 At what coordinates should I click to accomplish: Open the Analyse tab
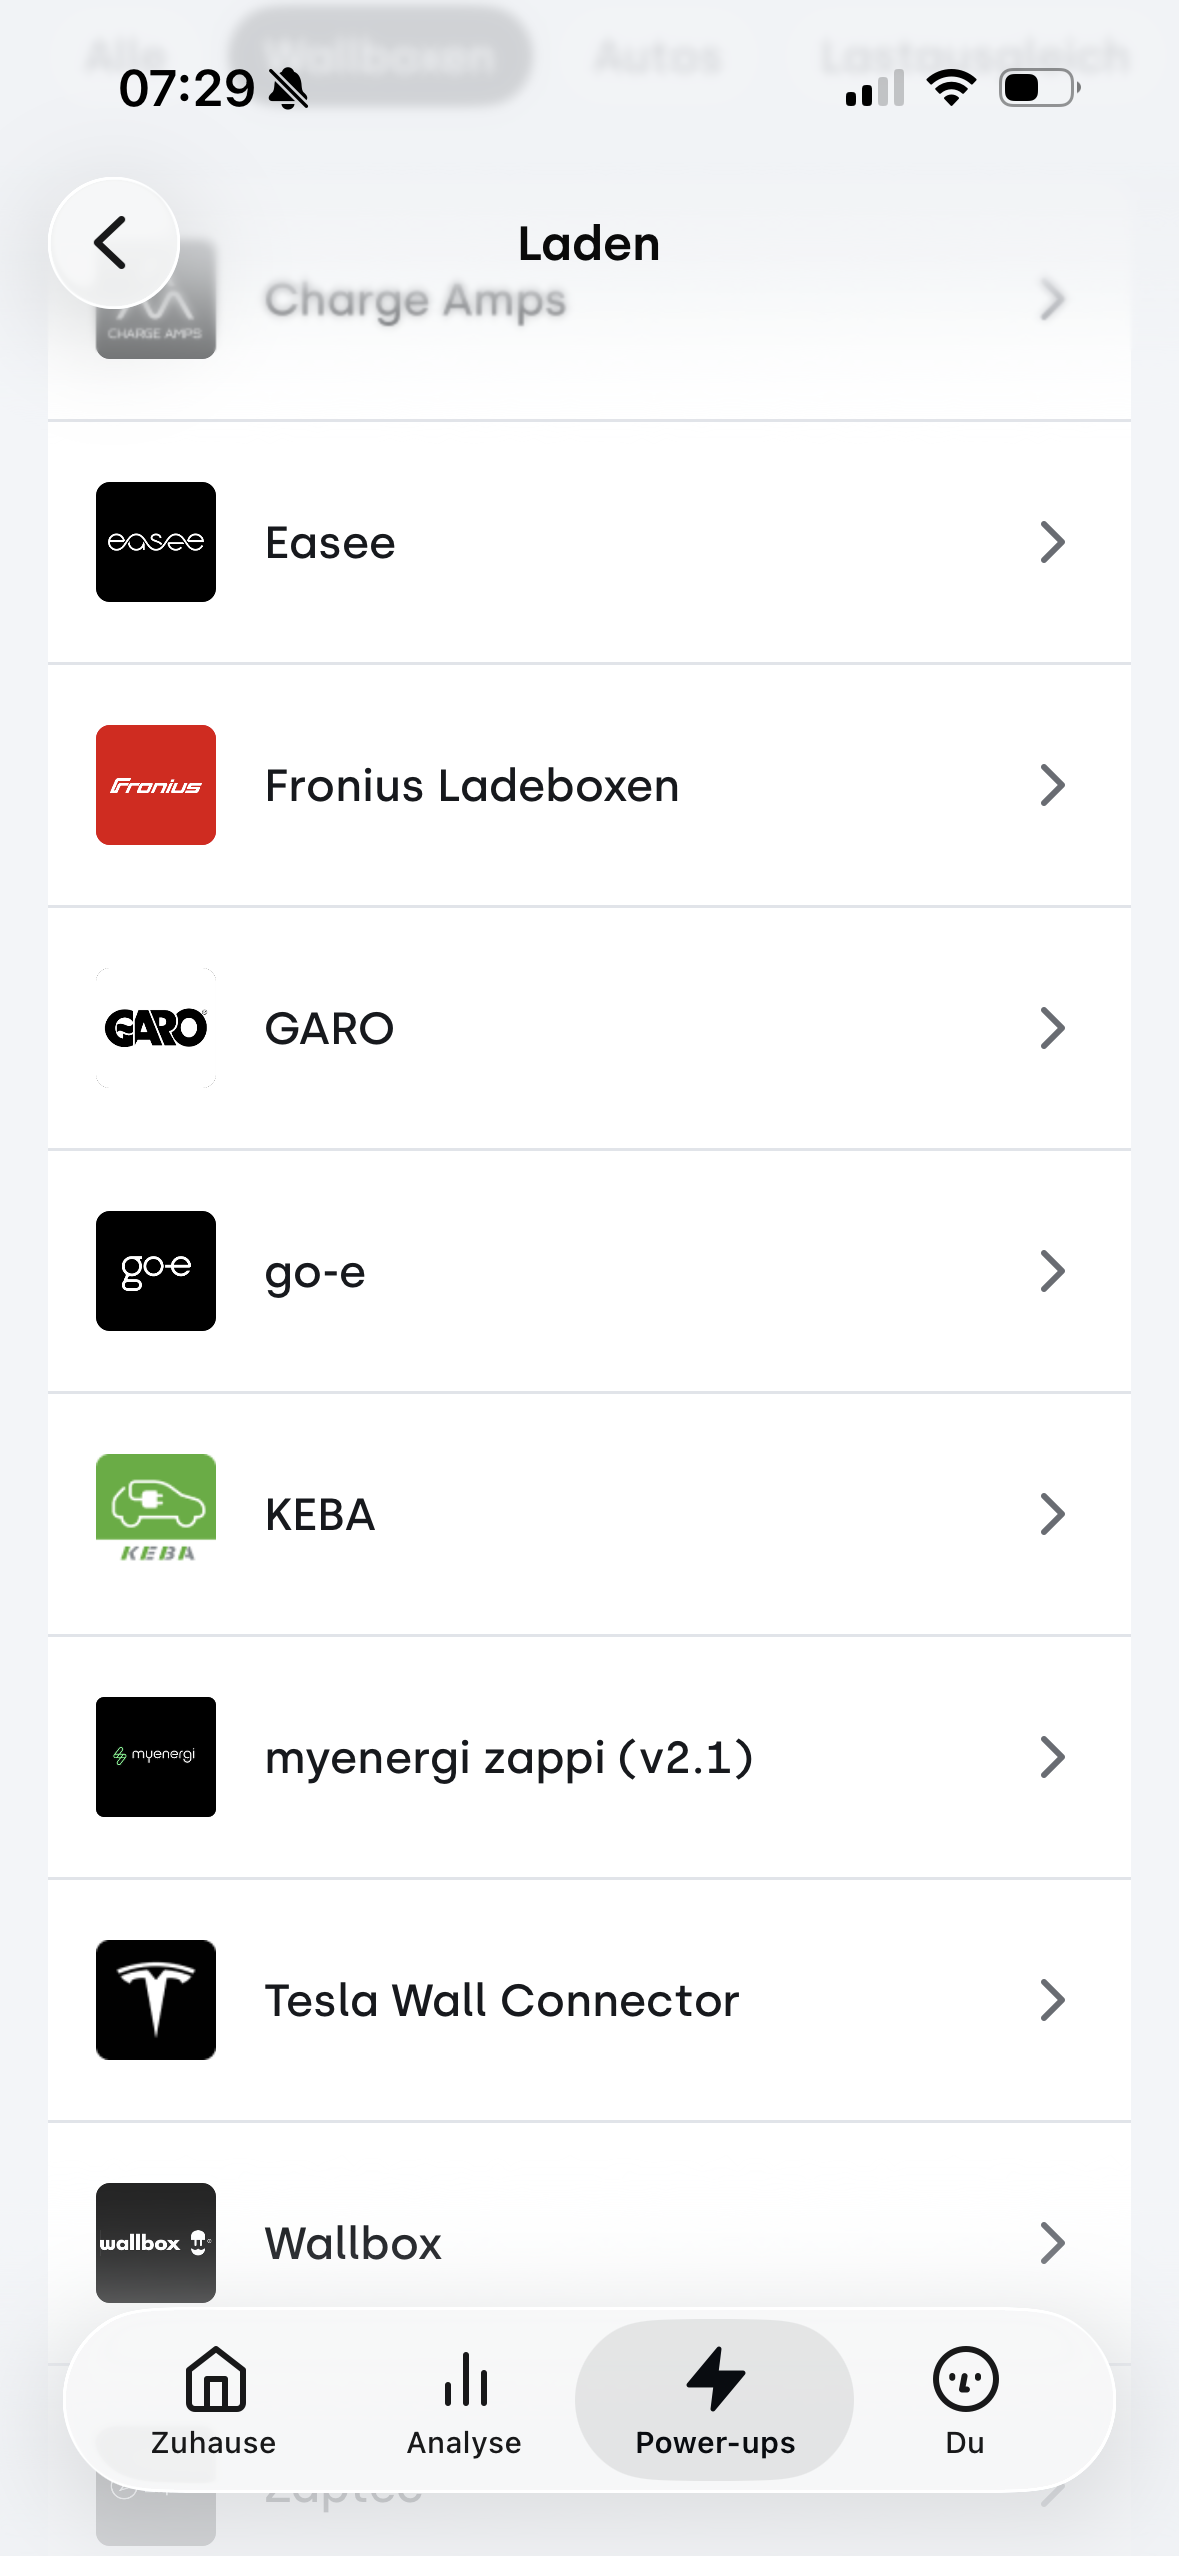[x=465, y=2400]
